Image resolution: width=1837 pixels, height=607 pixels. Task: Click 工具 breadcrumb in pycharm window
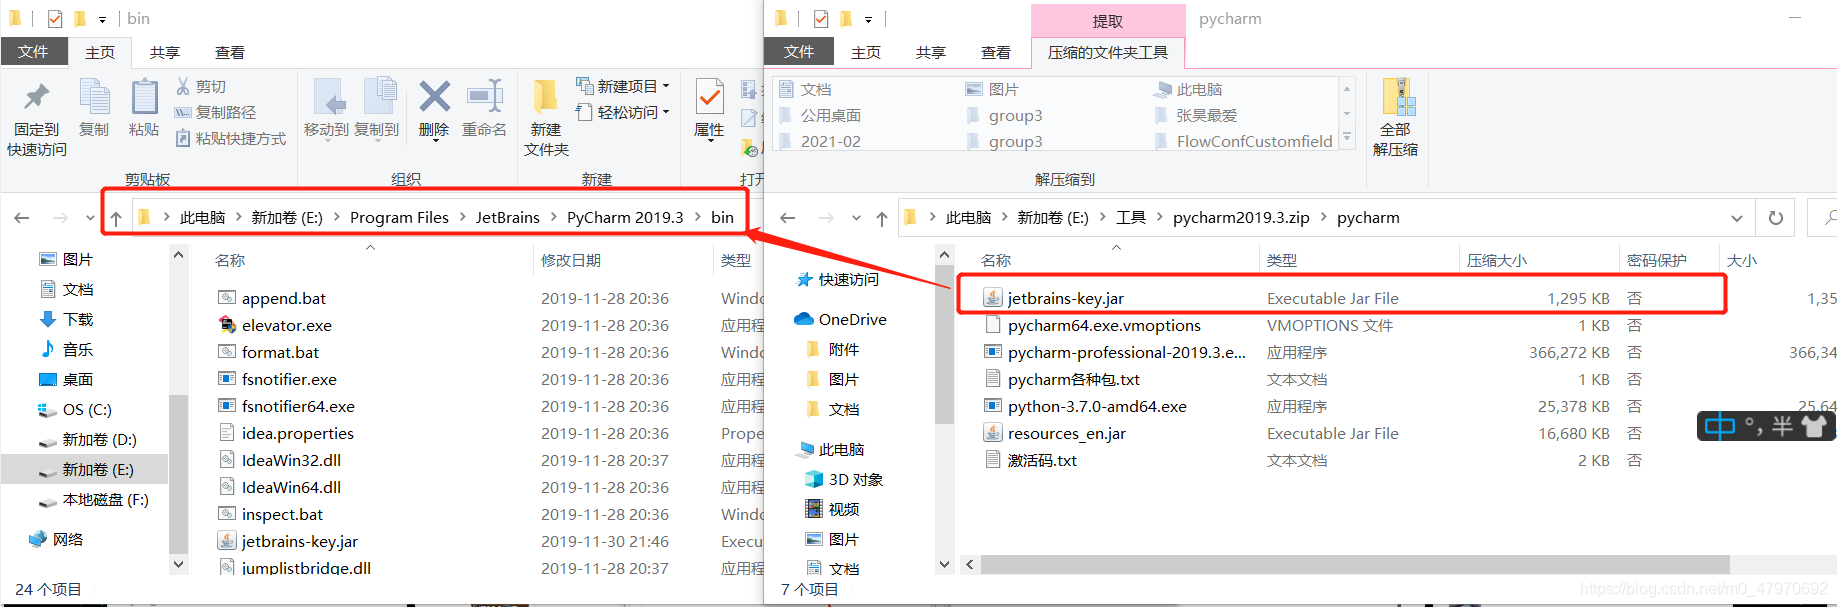(x=1131, y=217)
